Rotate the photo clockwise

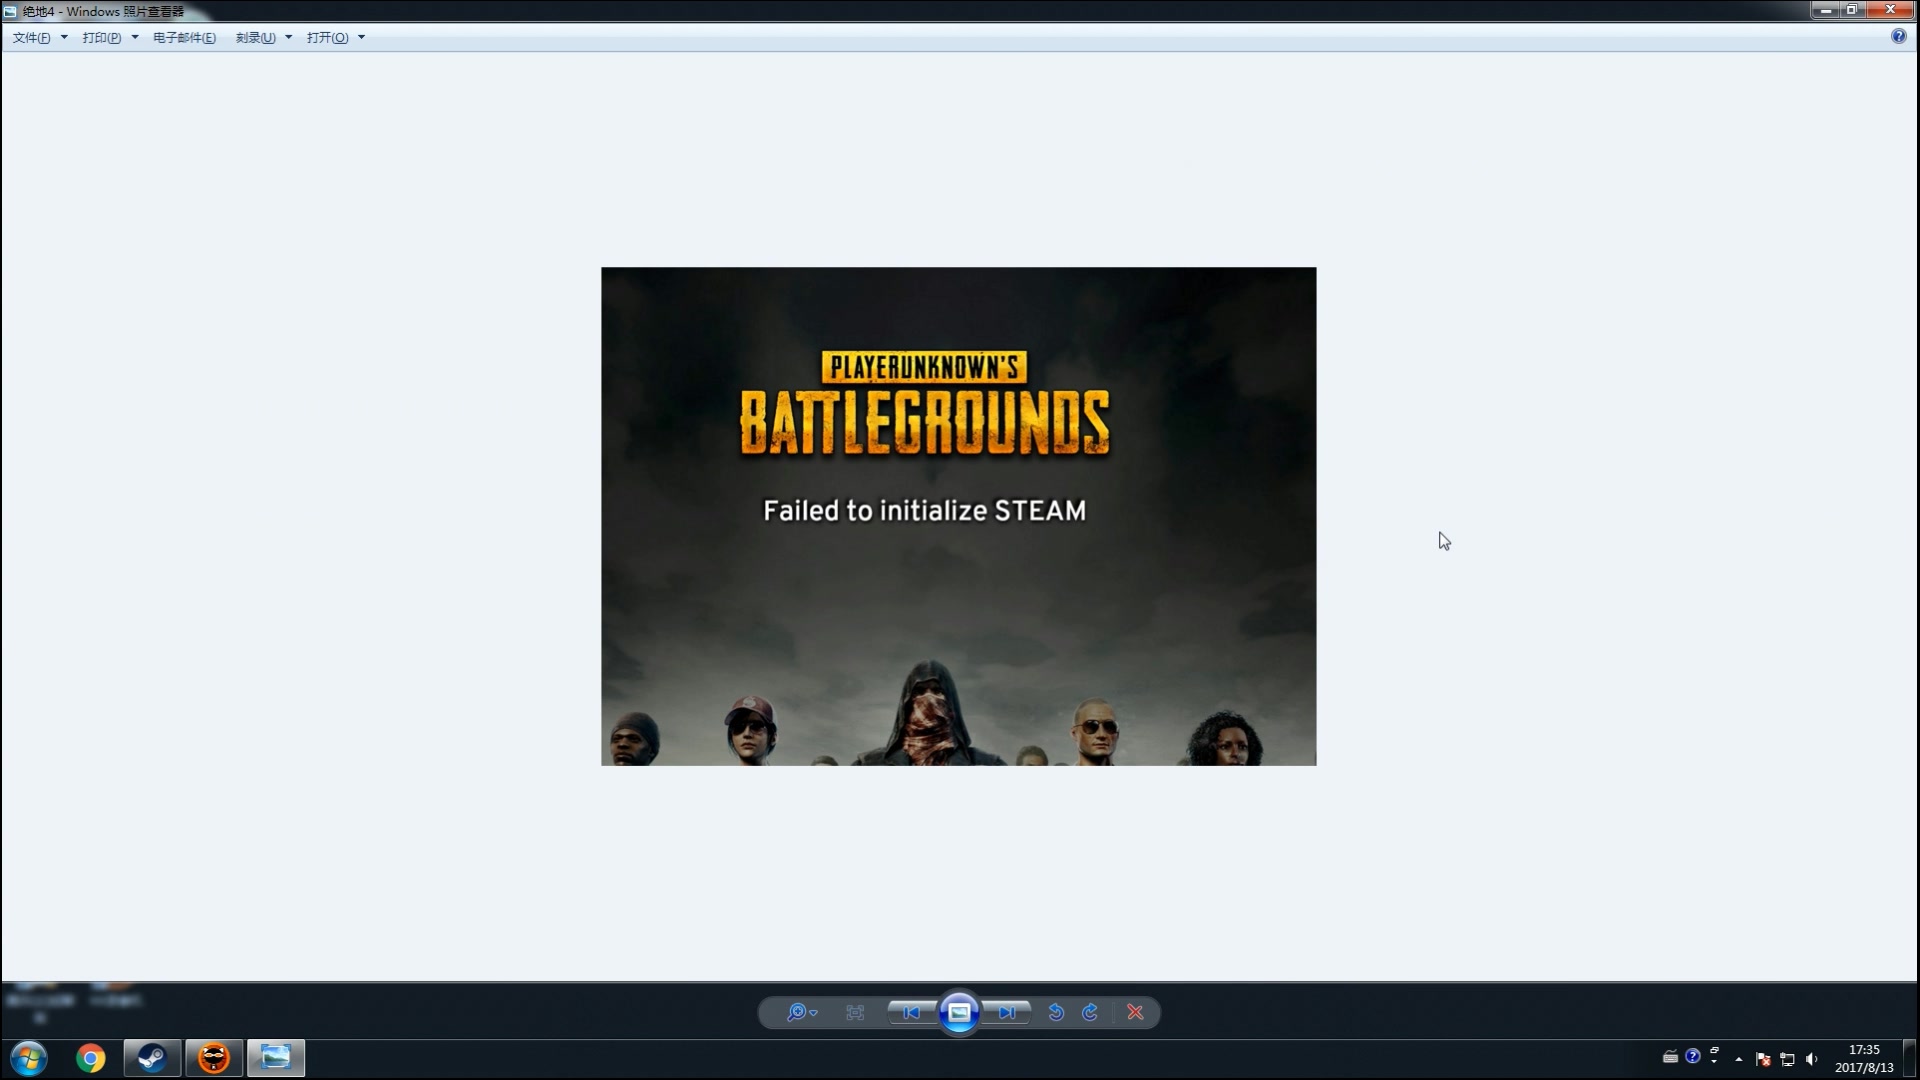tap(1090, 1013)
